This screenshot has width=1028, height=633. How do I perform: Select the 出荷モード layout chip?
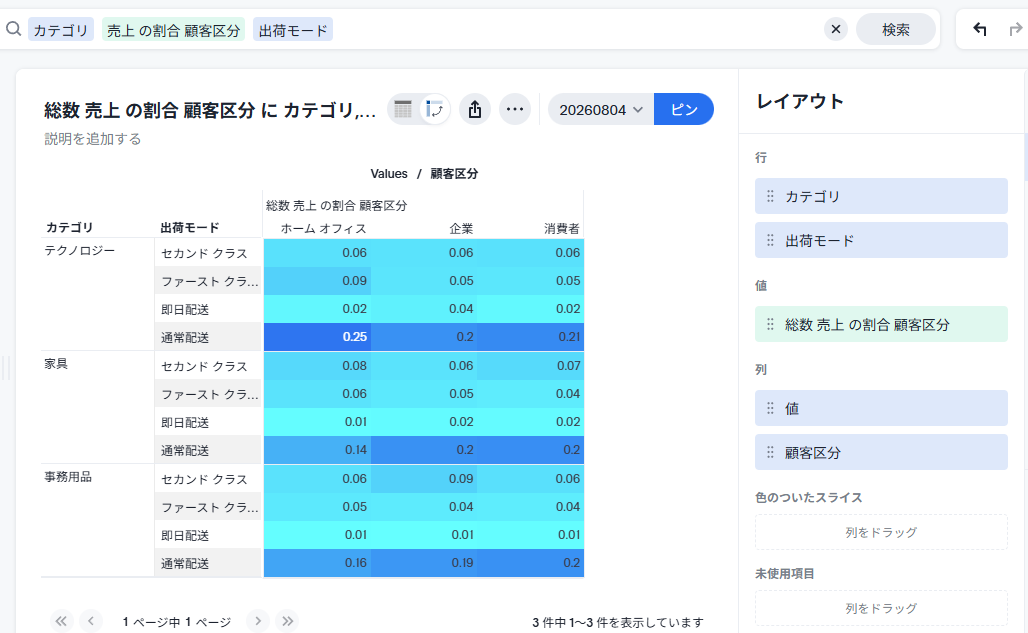[881, 240]
